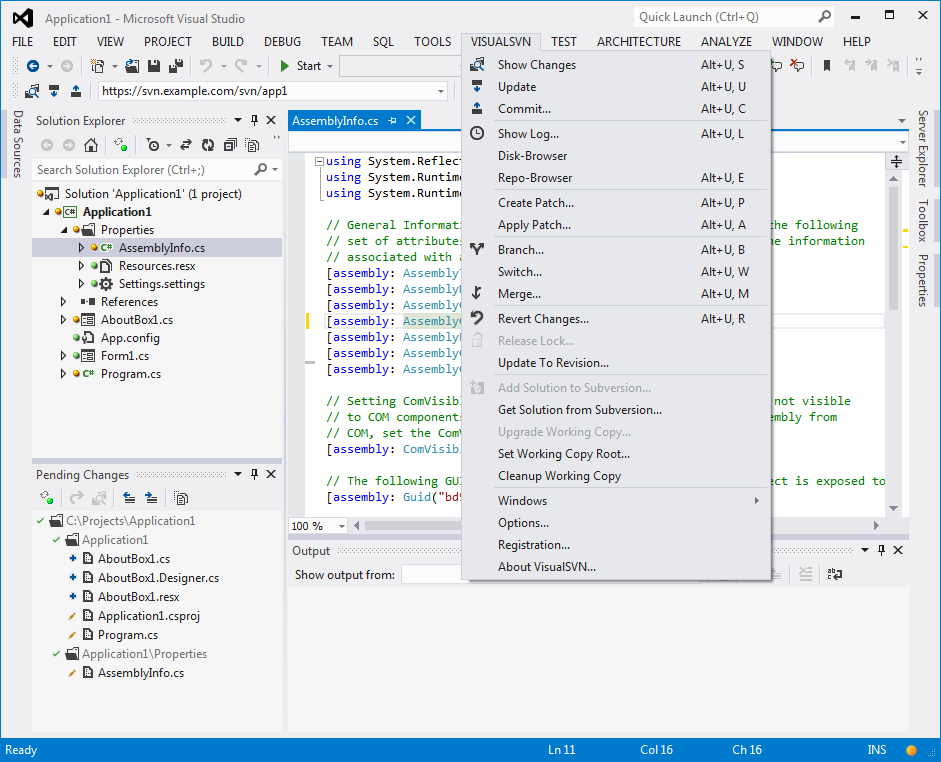Click the Home icon in Solution Explorer
Image resolution: width=941 pixels, height=762 pixels.
[x=91, y=145]
